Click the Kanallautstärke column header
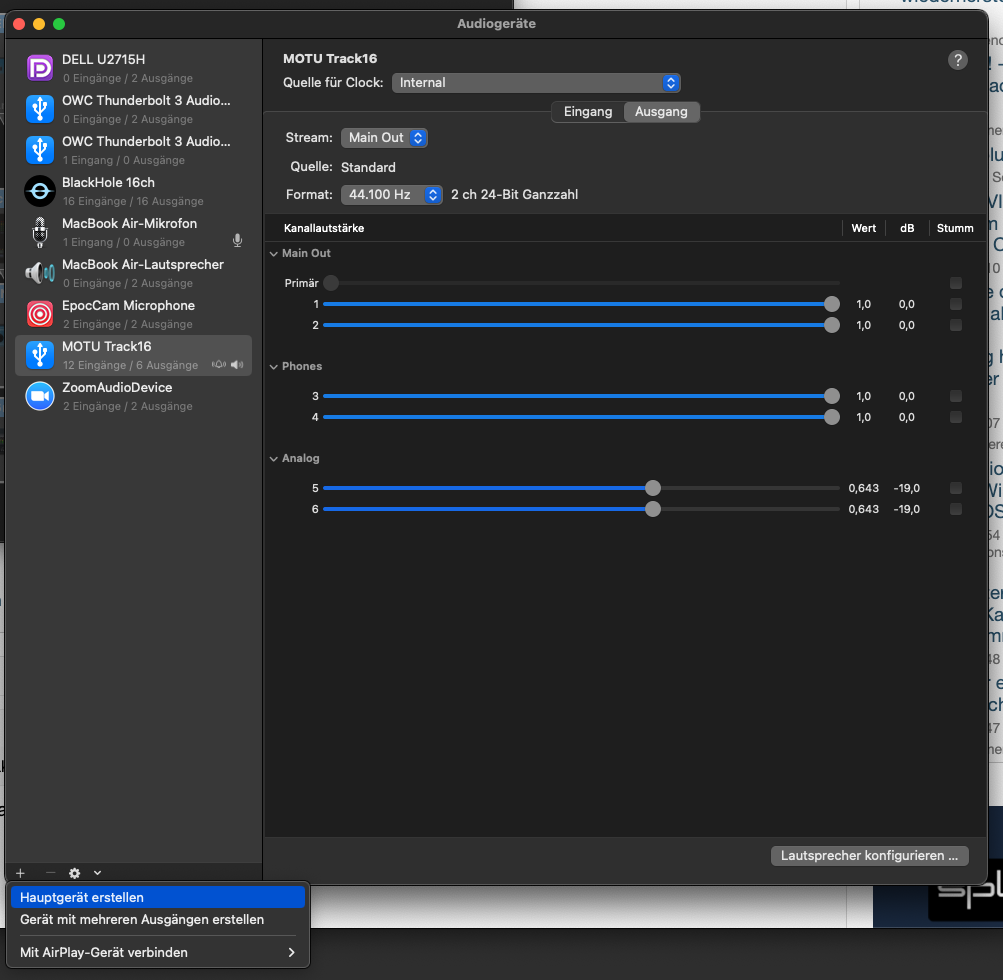 (x=324, y=228)
